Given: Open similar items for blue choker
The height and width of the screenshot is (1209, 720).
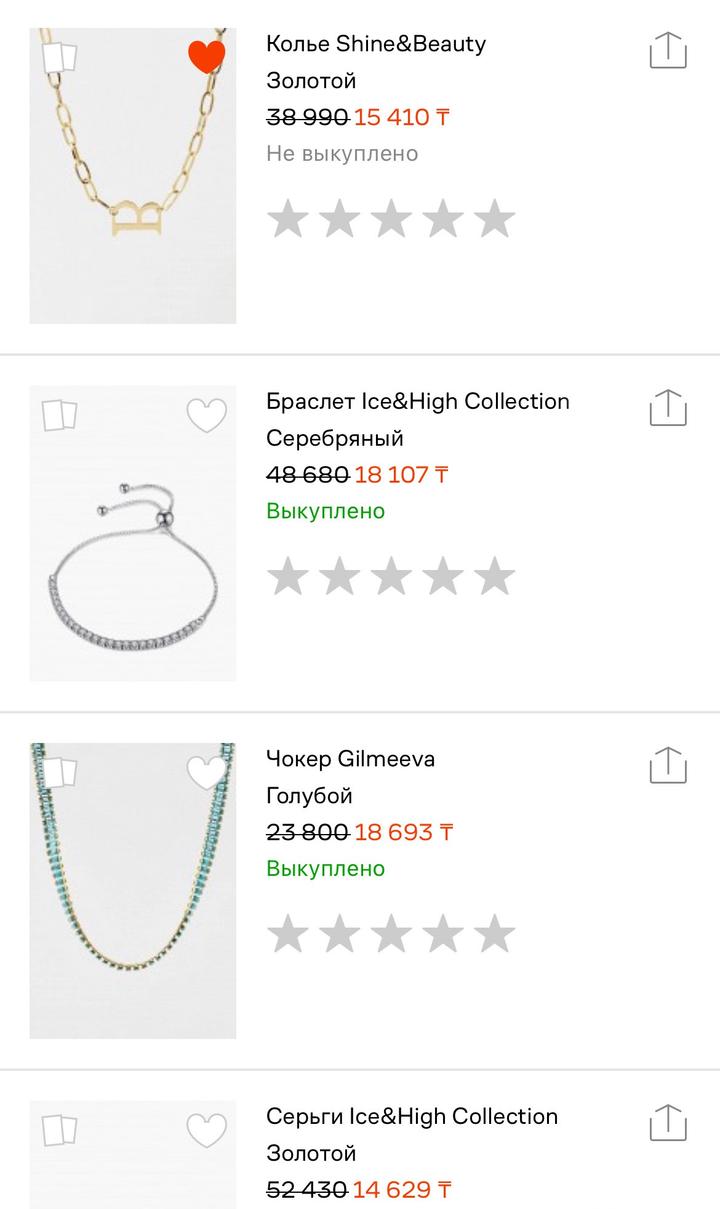Looking at the screenshot, I should [x=60, y=772].
